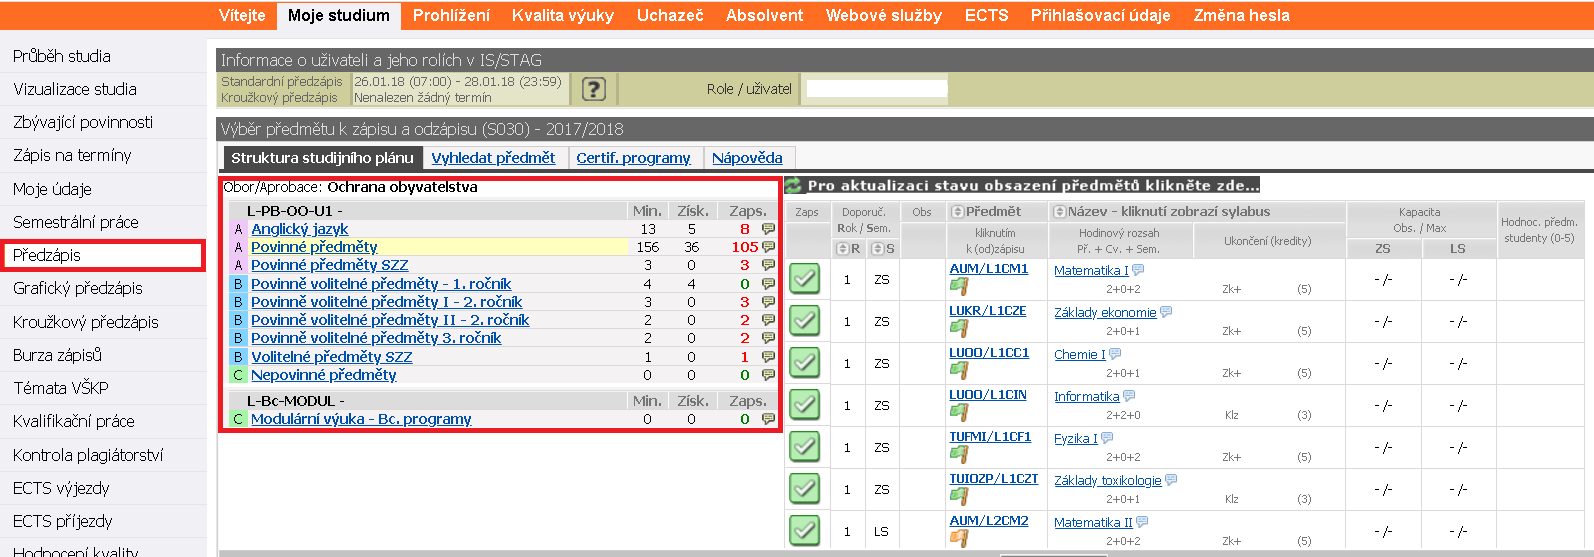Image resolution: width=1594 pixels, height=557 pixels.
Task: Click the Role / uživatel field
Action: 876,89
